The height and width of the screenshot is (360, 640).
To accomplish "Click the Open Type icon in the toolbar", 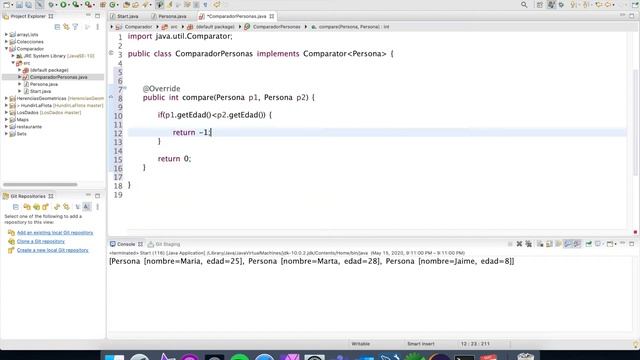I will (127, 5).
